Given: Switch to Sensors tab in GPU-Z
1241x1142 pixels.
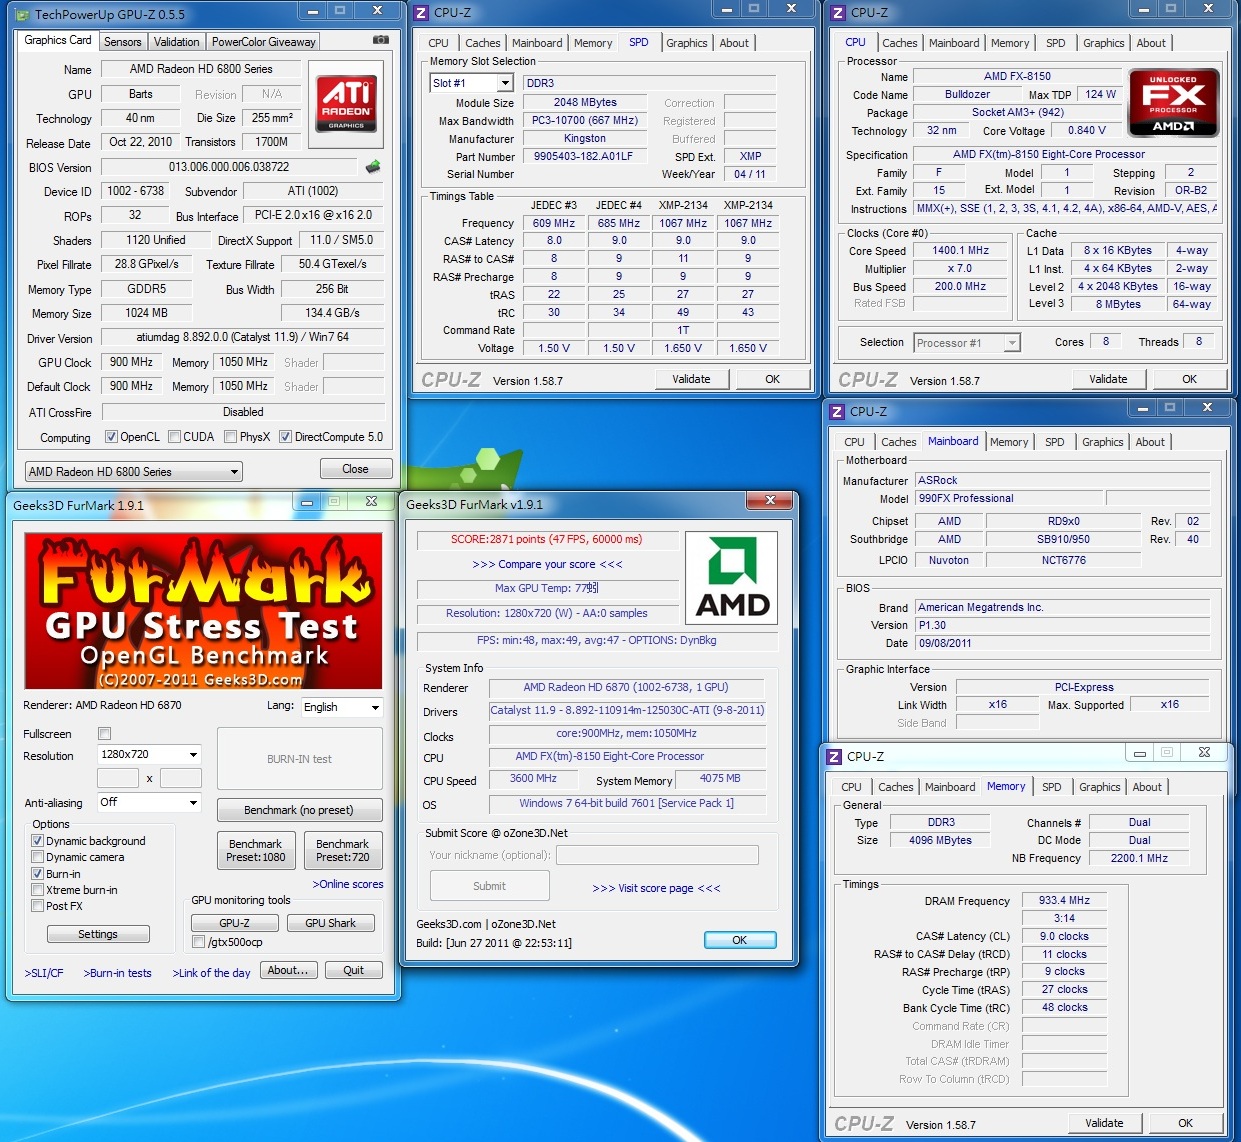Looking at the screenshot, I should (122, 42).
